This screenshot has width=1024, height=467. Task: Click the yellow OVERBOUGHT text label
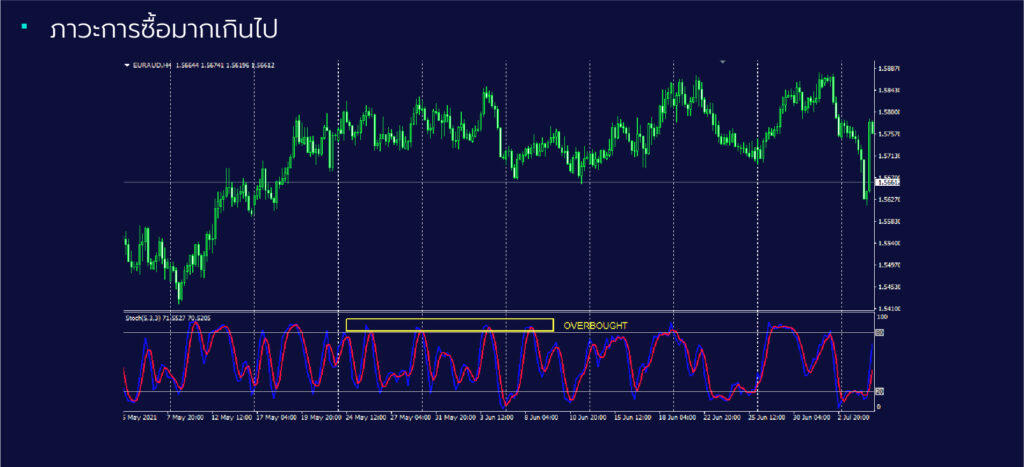595,326
